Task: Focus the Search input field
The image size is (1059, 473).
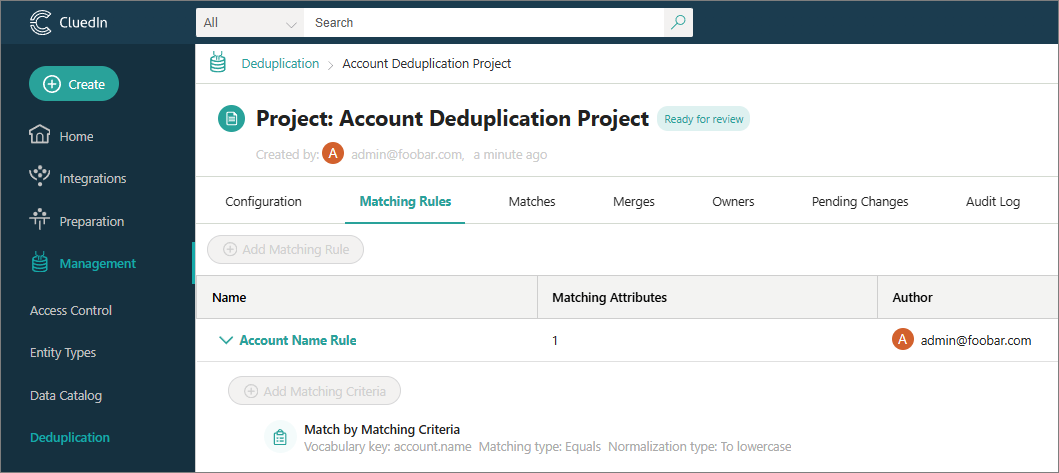Action: 484,22
